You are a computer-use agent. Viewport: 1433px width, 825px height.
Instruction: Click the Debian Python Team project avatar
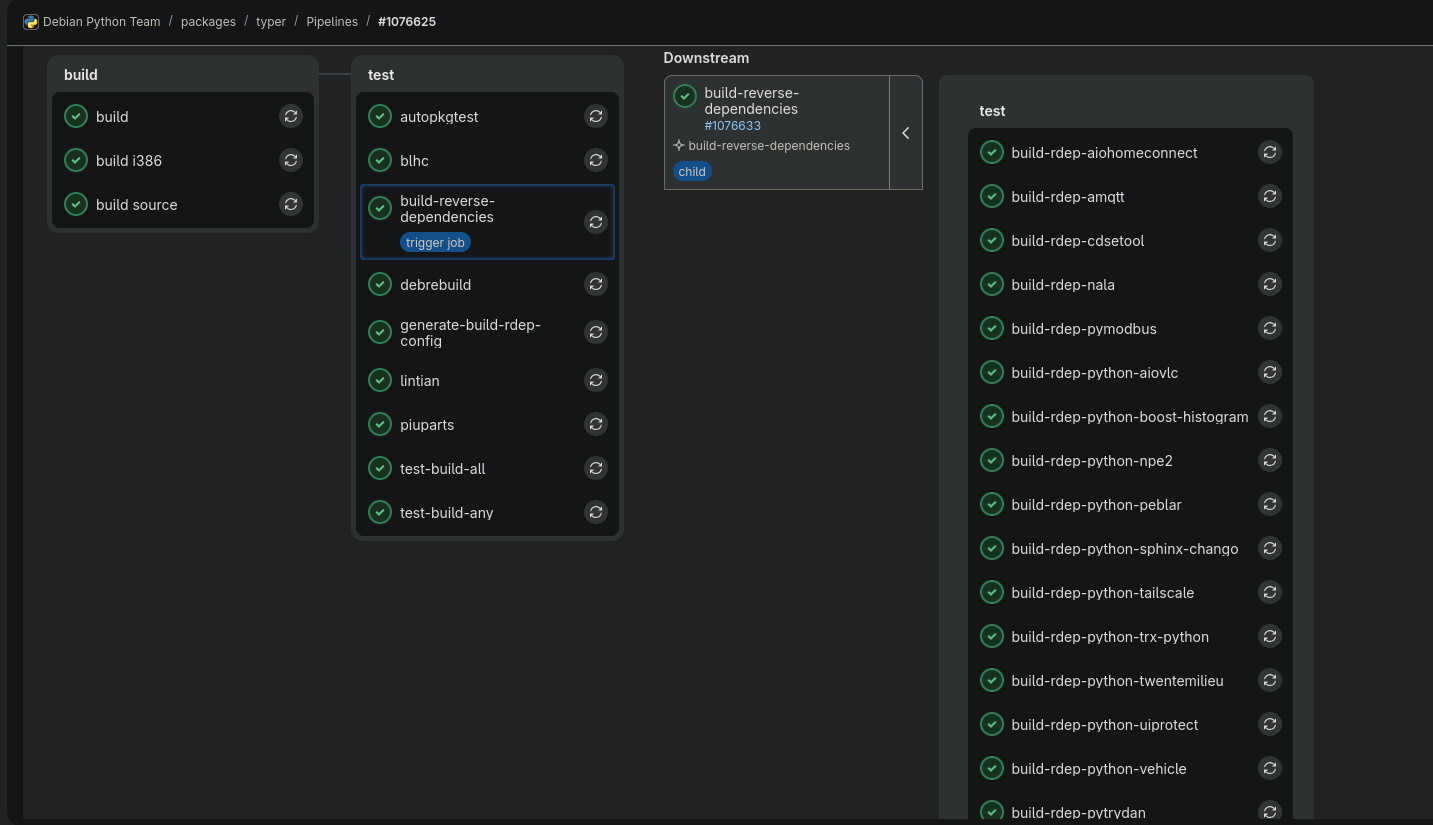tap(31, 21)
